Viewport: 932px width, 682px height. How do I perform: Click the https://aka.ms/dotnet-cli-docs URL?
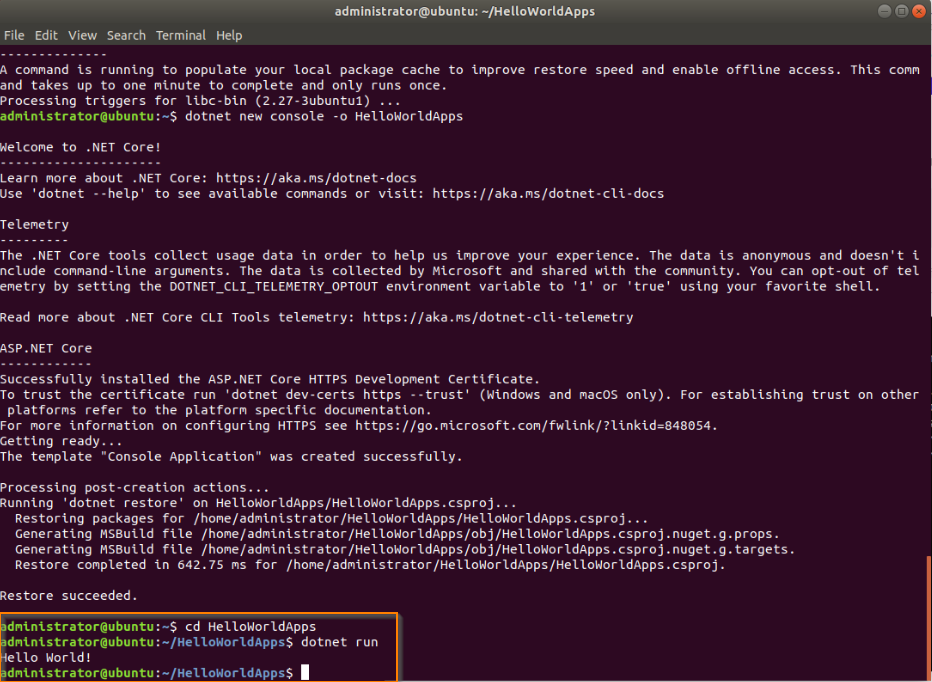coord(548,194)
